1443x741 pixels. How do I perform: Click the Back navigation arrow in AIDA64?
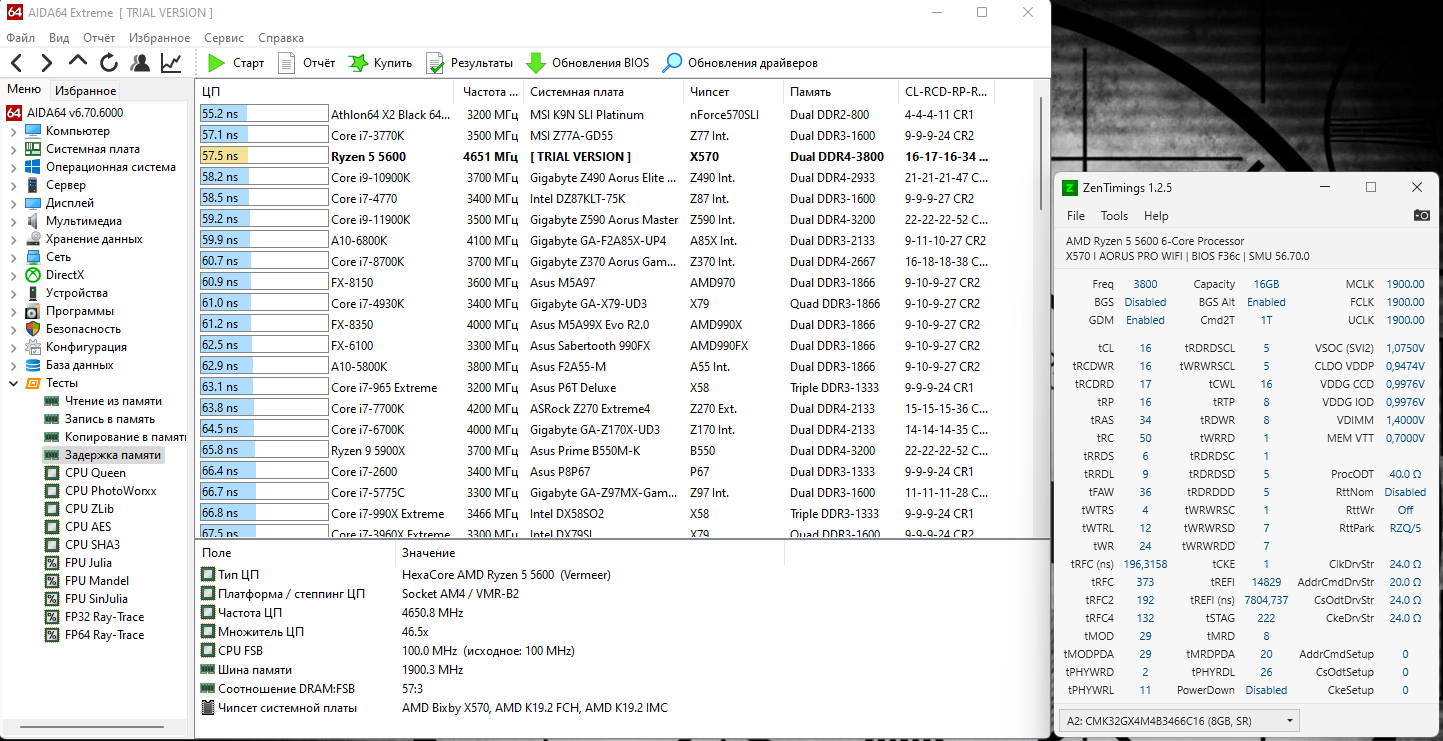click(x=17, y=63)
